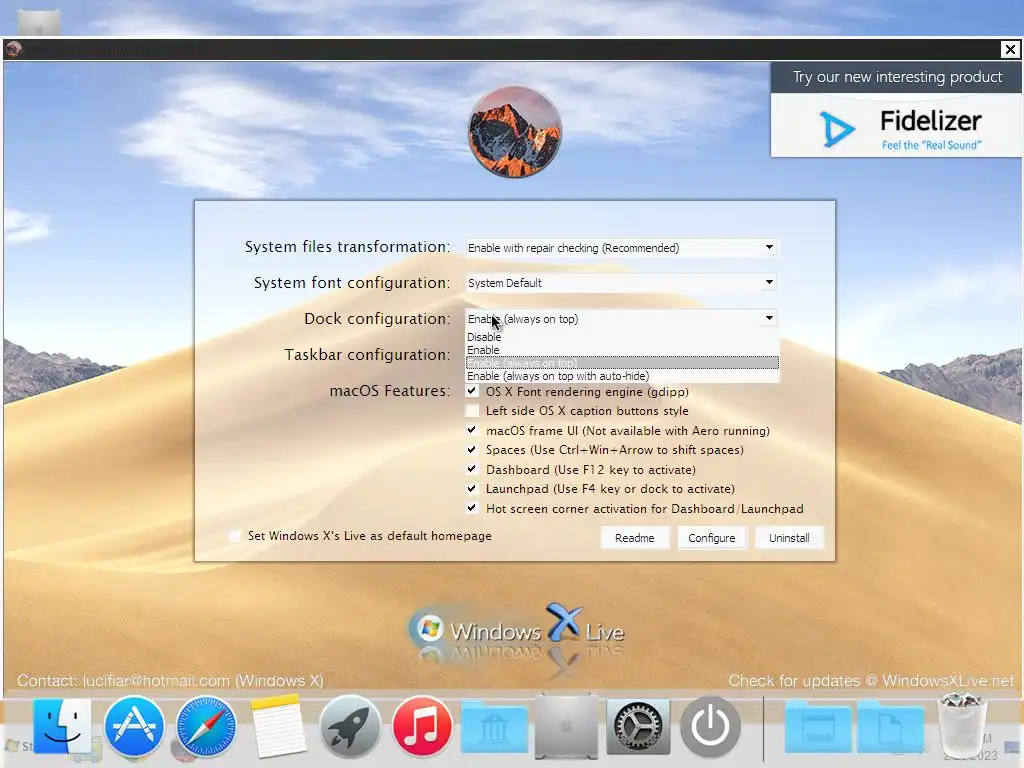
Task: Click the Taskbar configuration label
Action: (x=367, y=355)
